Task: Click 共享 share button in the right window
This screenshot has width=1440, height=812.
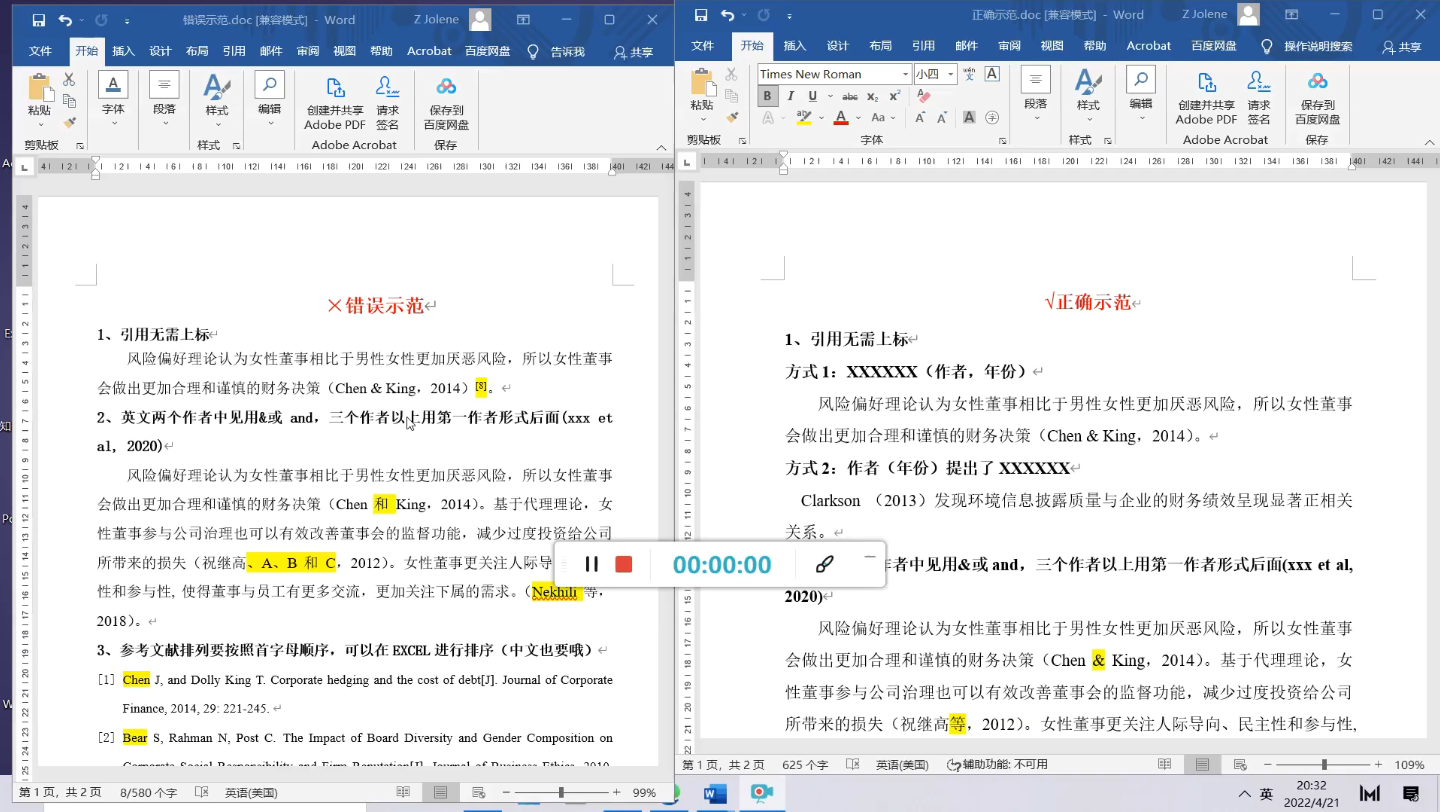Action: [1401, 47]
